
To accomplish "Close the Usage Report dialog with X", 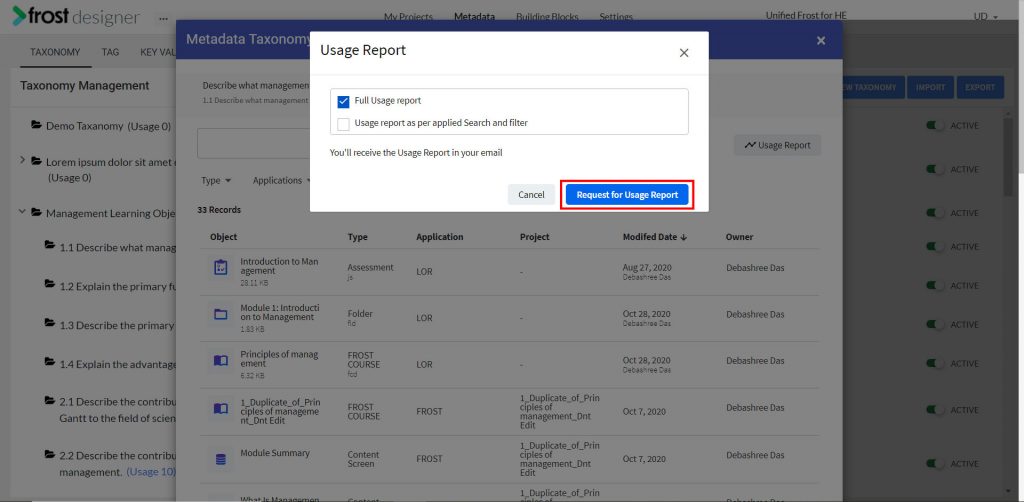I will 684,53.
